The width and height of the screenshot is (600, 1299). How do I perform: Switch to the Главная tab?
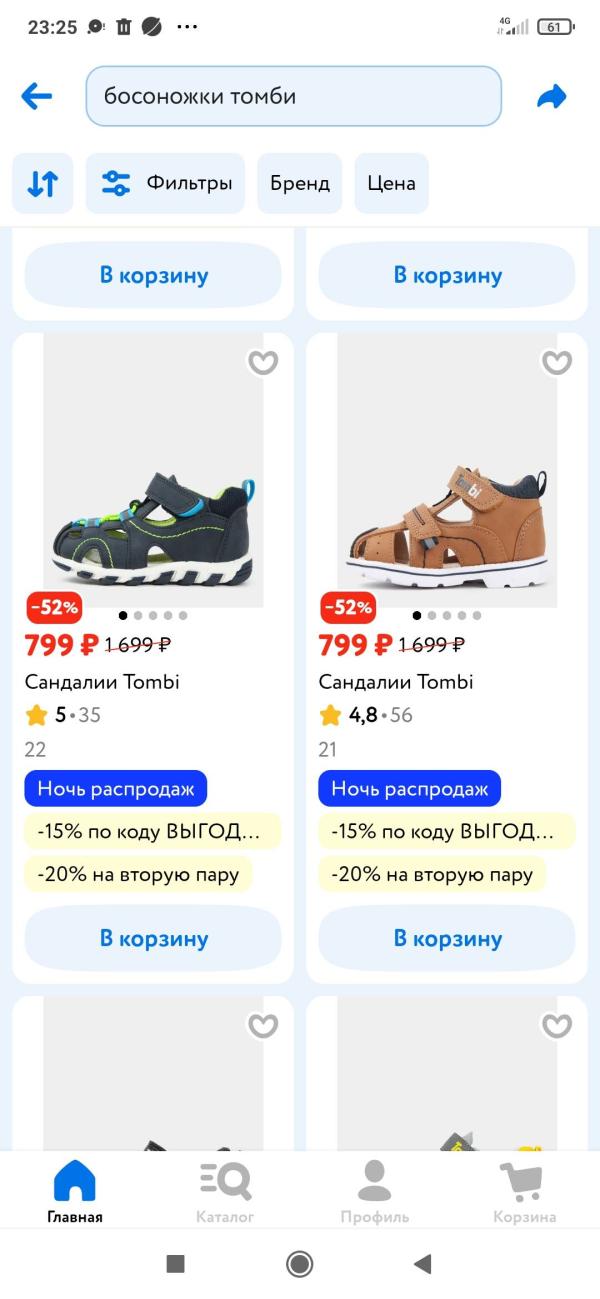tap(75, 1188)
